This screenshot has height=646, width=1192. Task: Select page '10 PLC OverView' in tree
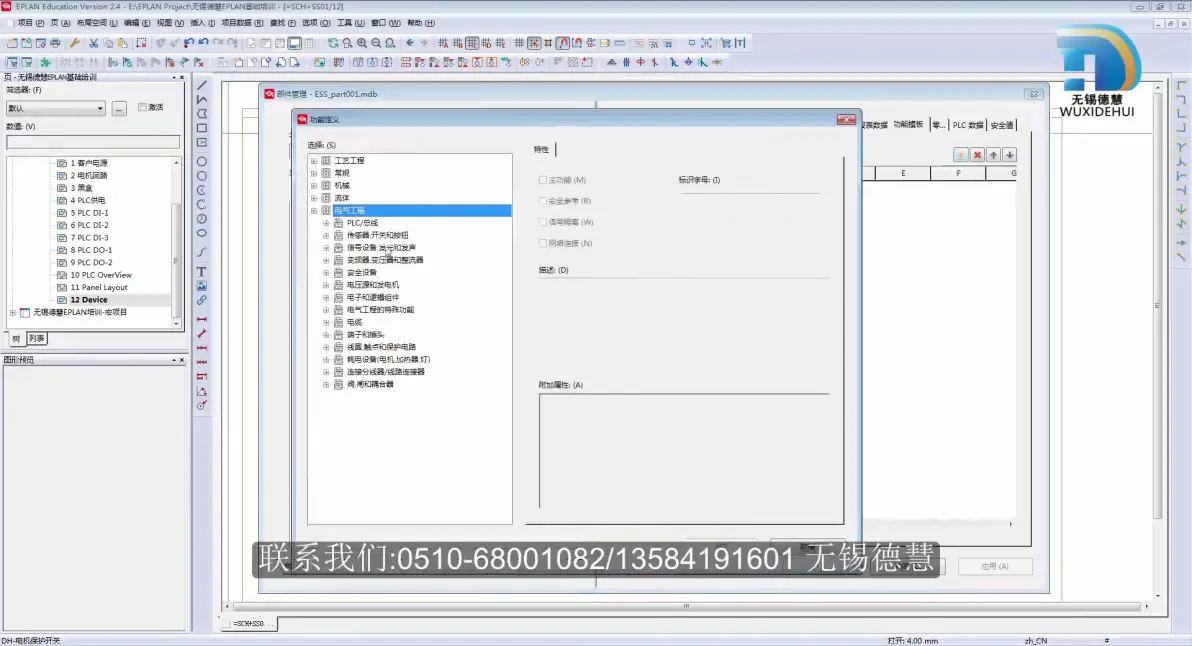tap(101, 275)
